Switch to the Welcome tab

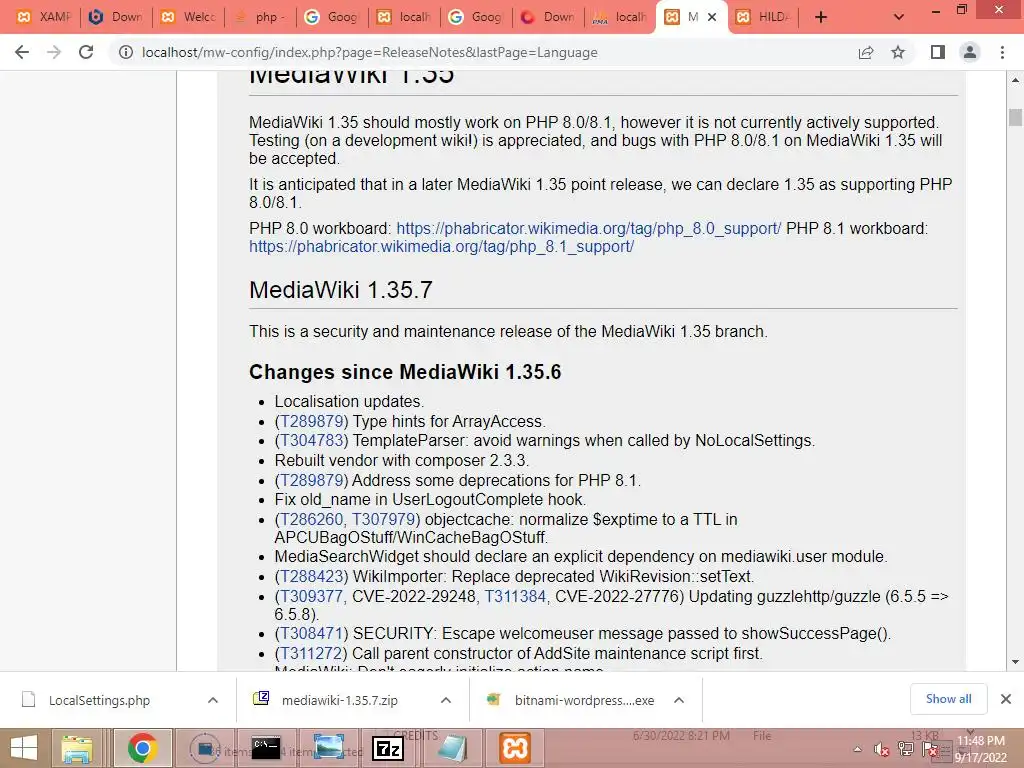point(188,17)
